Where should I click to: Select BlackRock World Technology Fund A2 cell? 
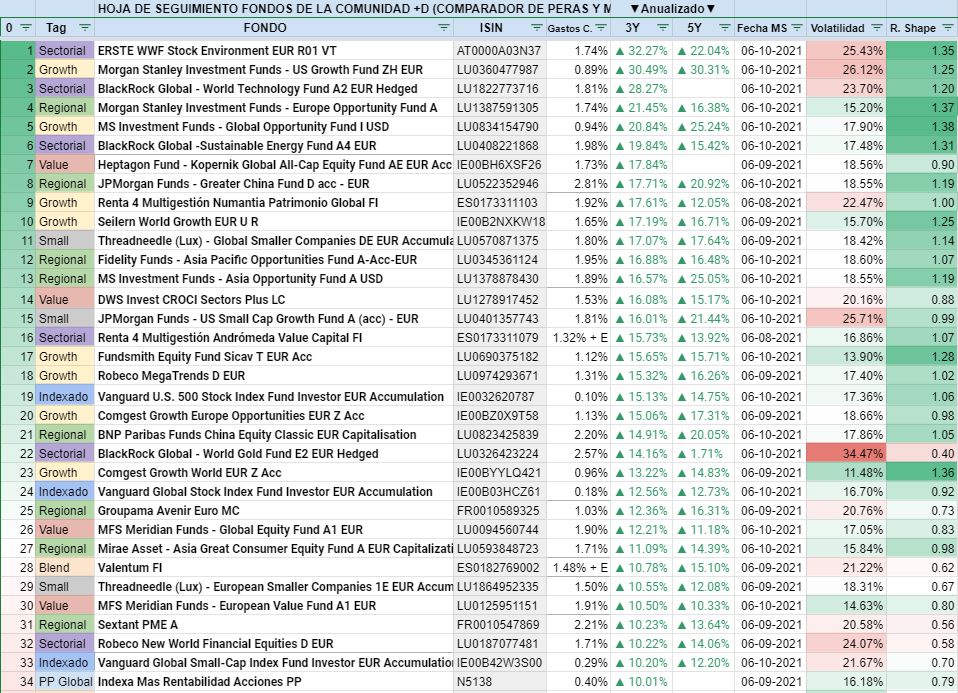(x=274, y=89)
